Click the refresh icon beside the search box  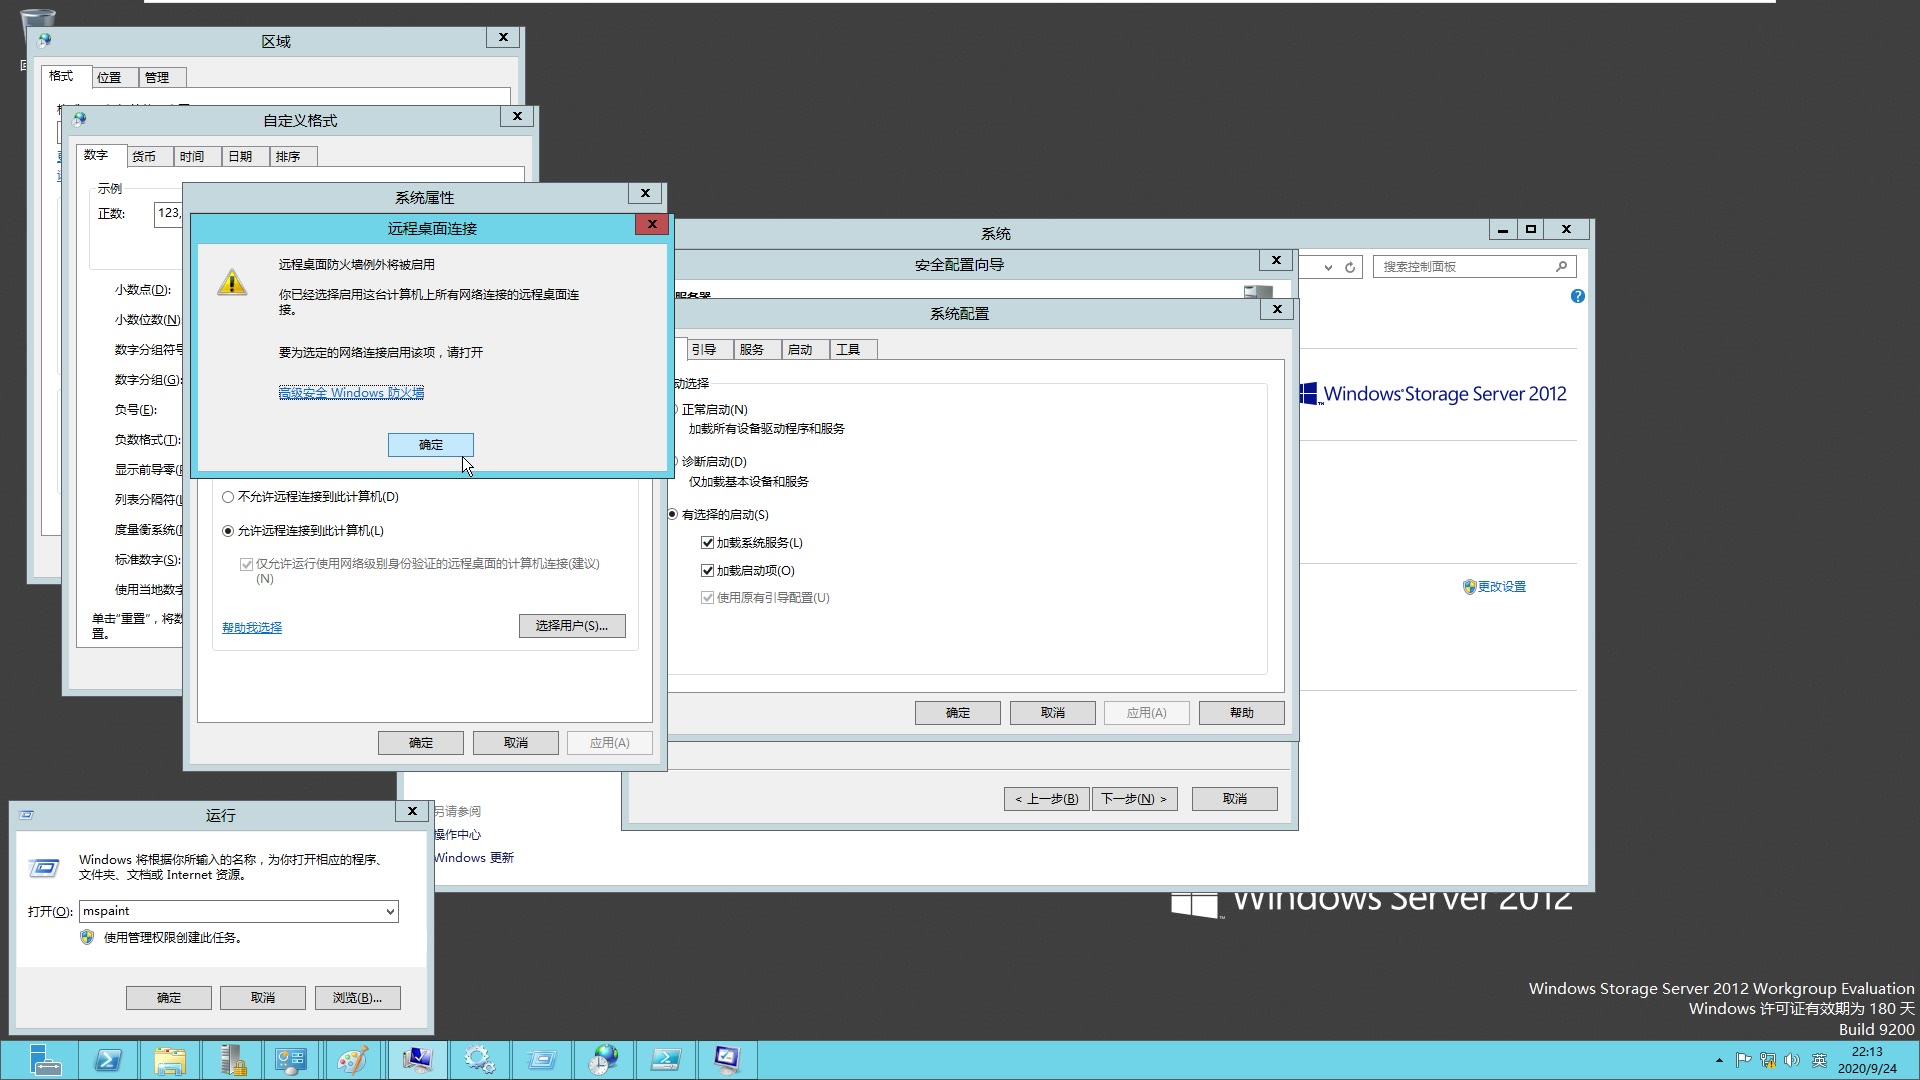[1350, 267]
